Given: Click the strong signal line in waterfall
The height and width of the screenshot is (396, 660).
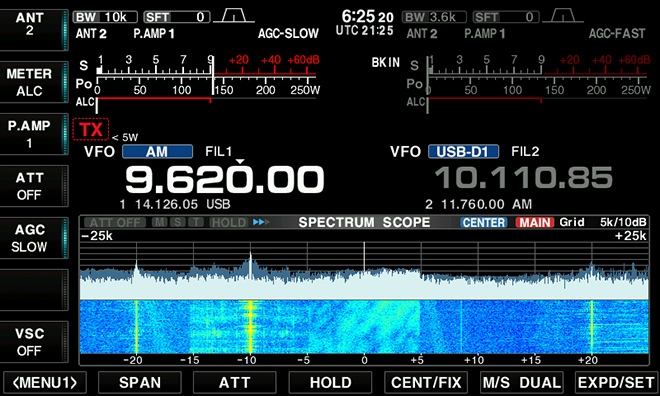Looking at the screenshot, I should pos(250,327).
